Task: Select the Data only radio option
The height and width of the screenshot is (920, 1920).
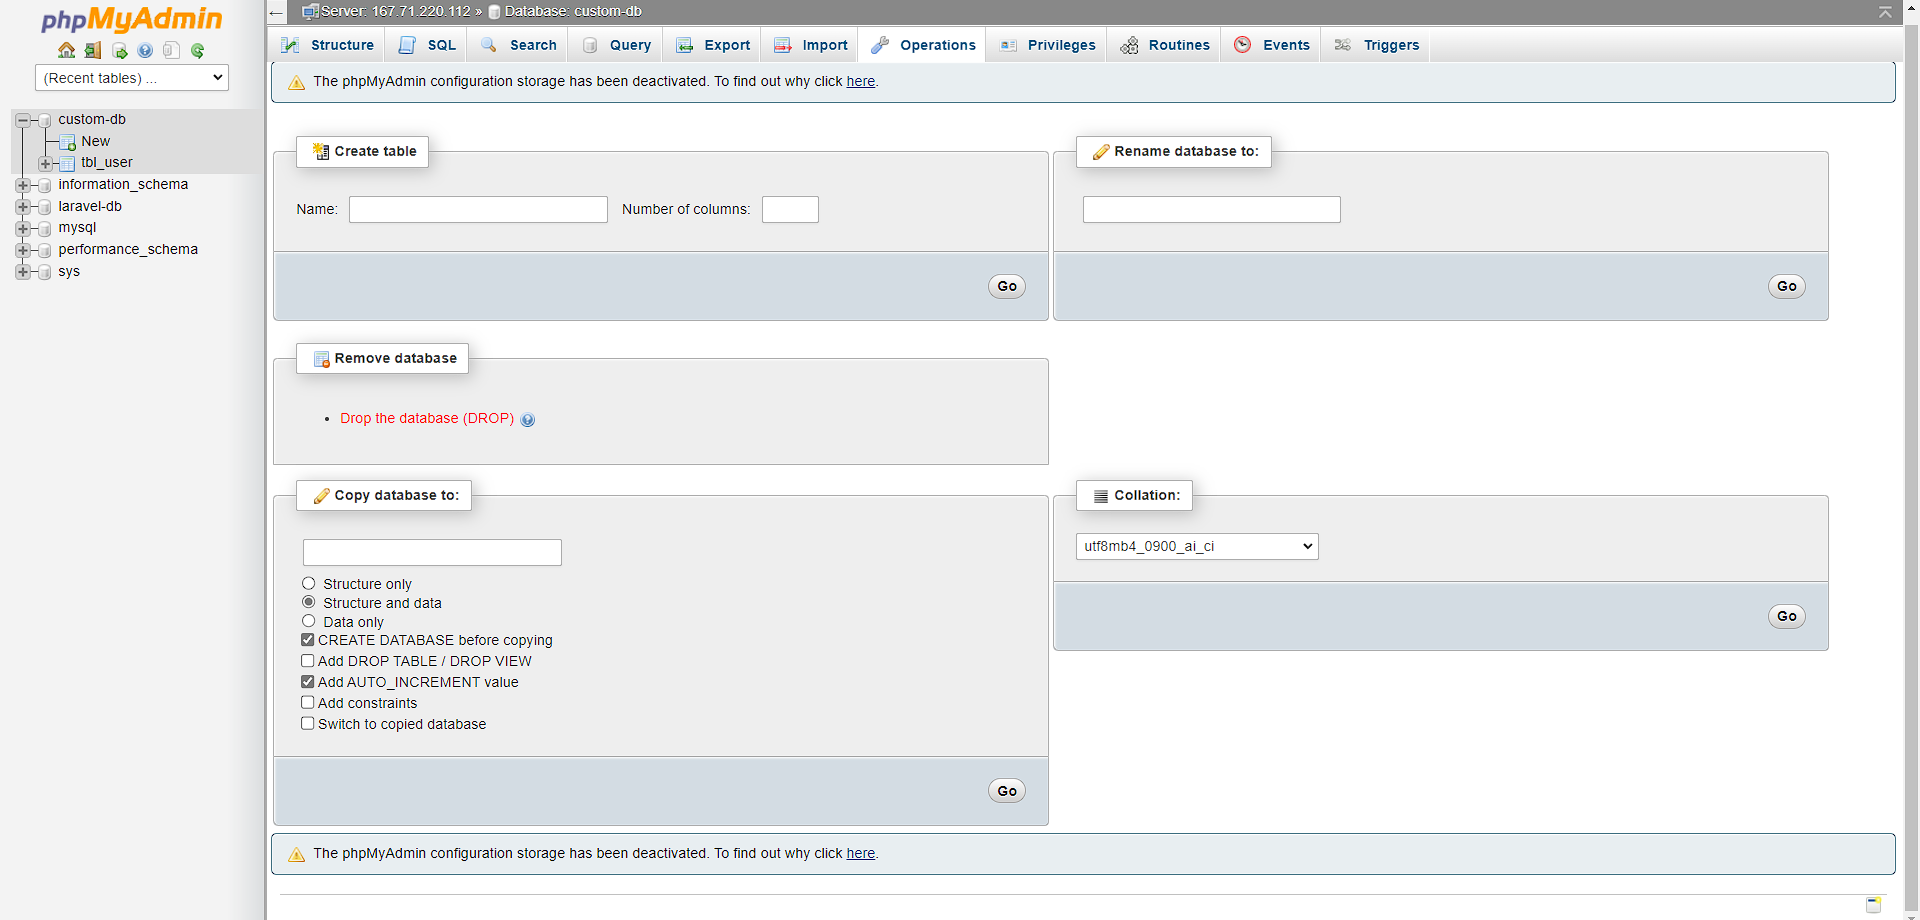Action: click(x=308, y=621)
